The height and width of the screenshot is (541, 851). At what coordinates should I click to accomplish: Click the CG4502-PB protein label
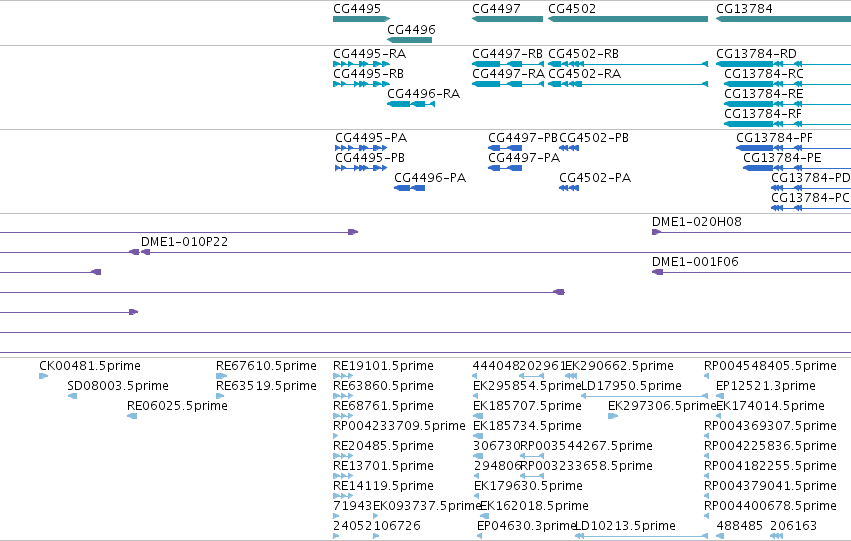click(594, 138)
